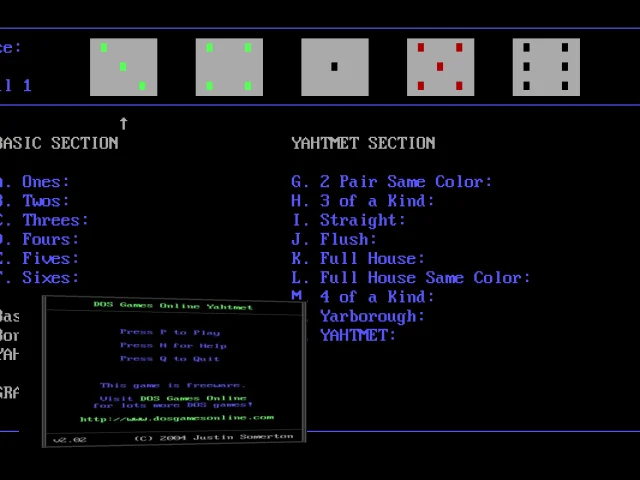Pick L. Full House Same Color

411,278
